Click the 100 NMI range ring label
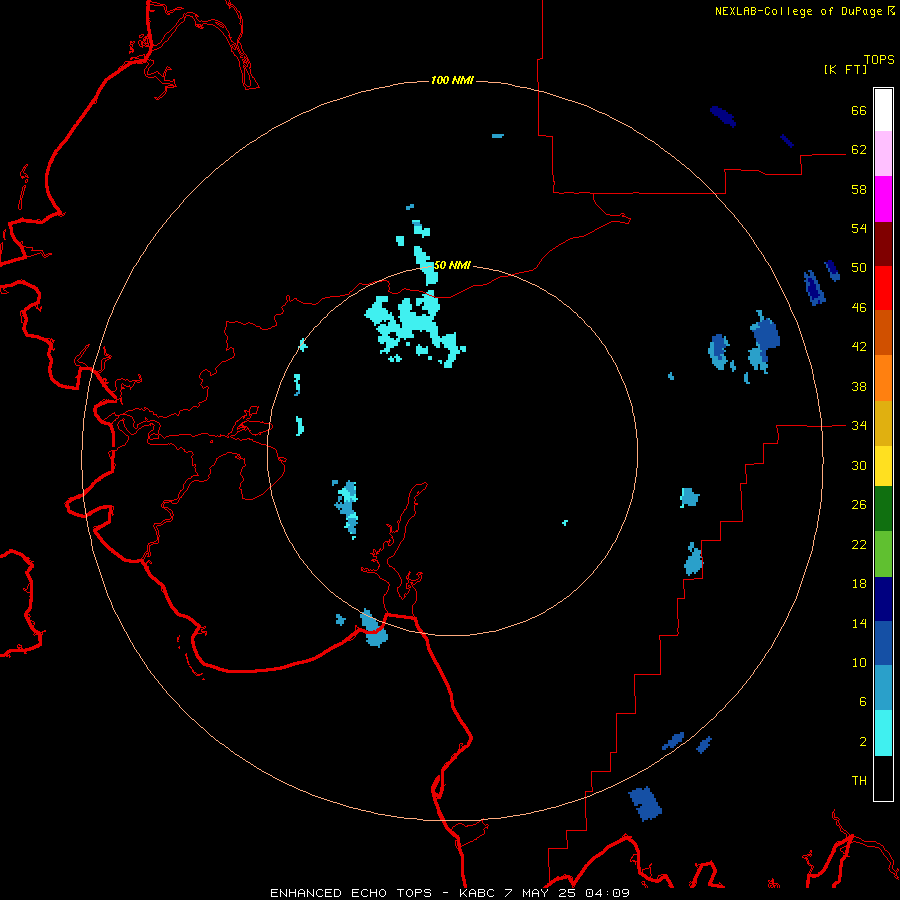900x900 pixels. click(452, 80)
